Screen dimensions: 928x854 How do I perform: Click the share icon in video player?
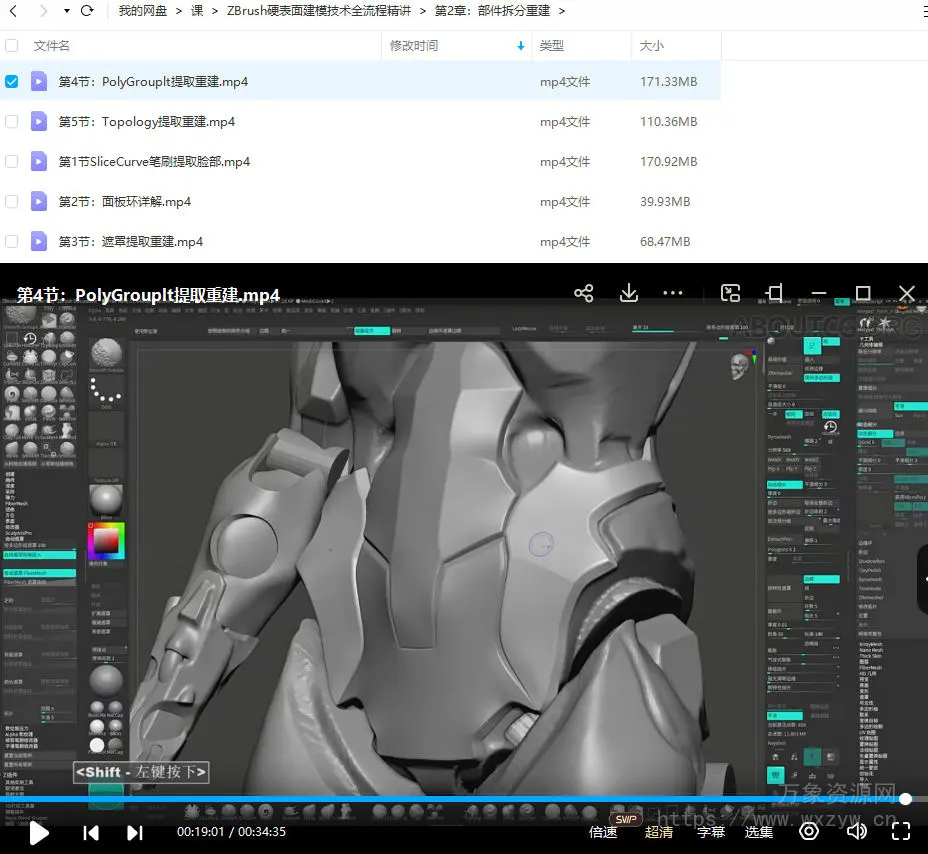pyautogui.click(x=584, y=293)
